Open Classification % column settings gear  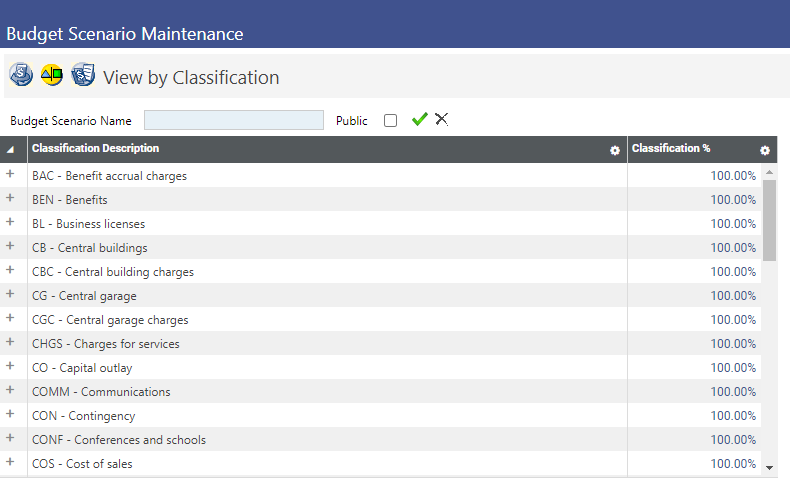(x=765, y=150)
